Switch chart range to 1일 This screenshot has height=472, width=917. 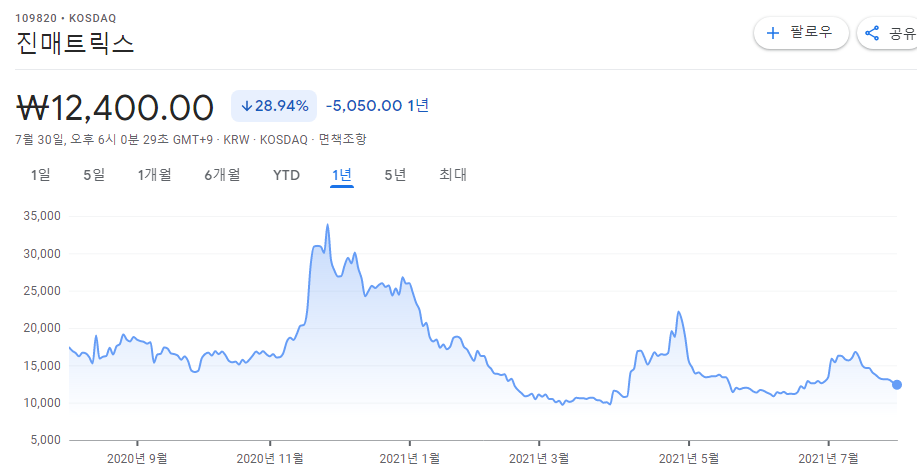41,175
